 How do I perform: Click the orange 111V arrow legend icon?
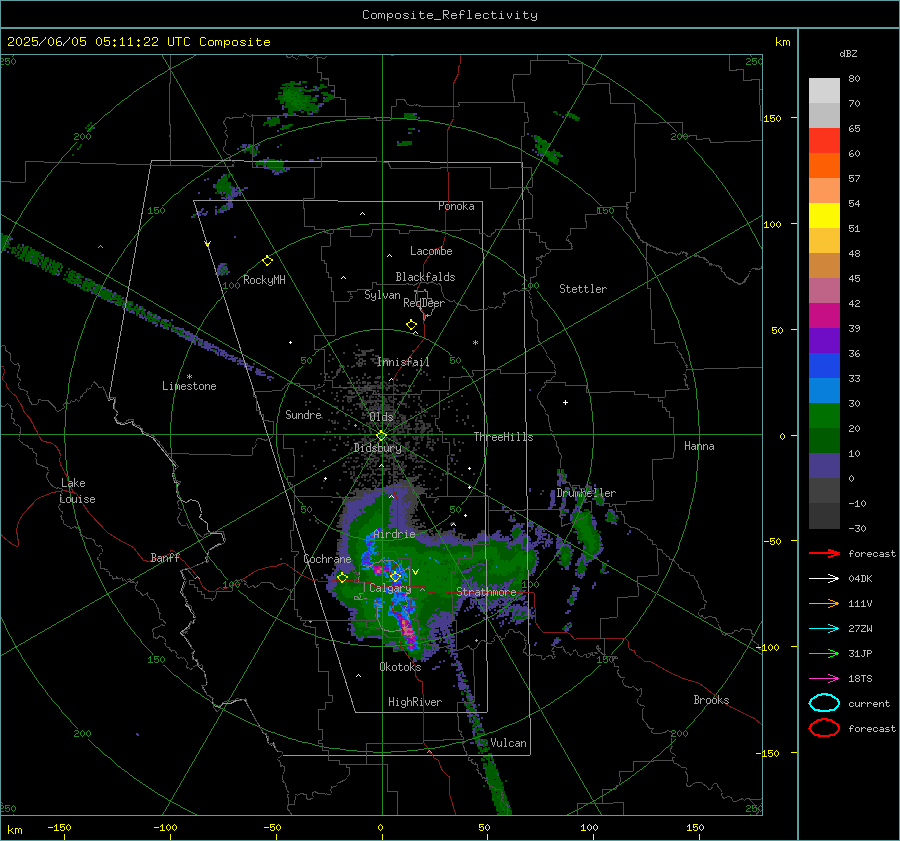pos(824,603)
